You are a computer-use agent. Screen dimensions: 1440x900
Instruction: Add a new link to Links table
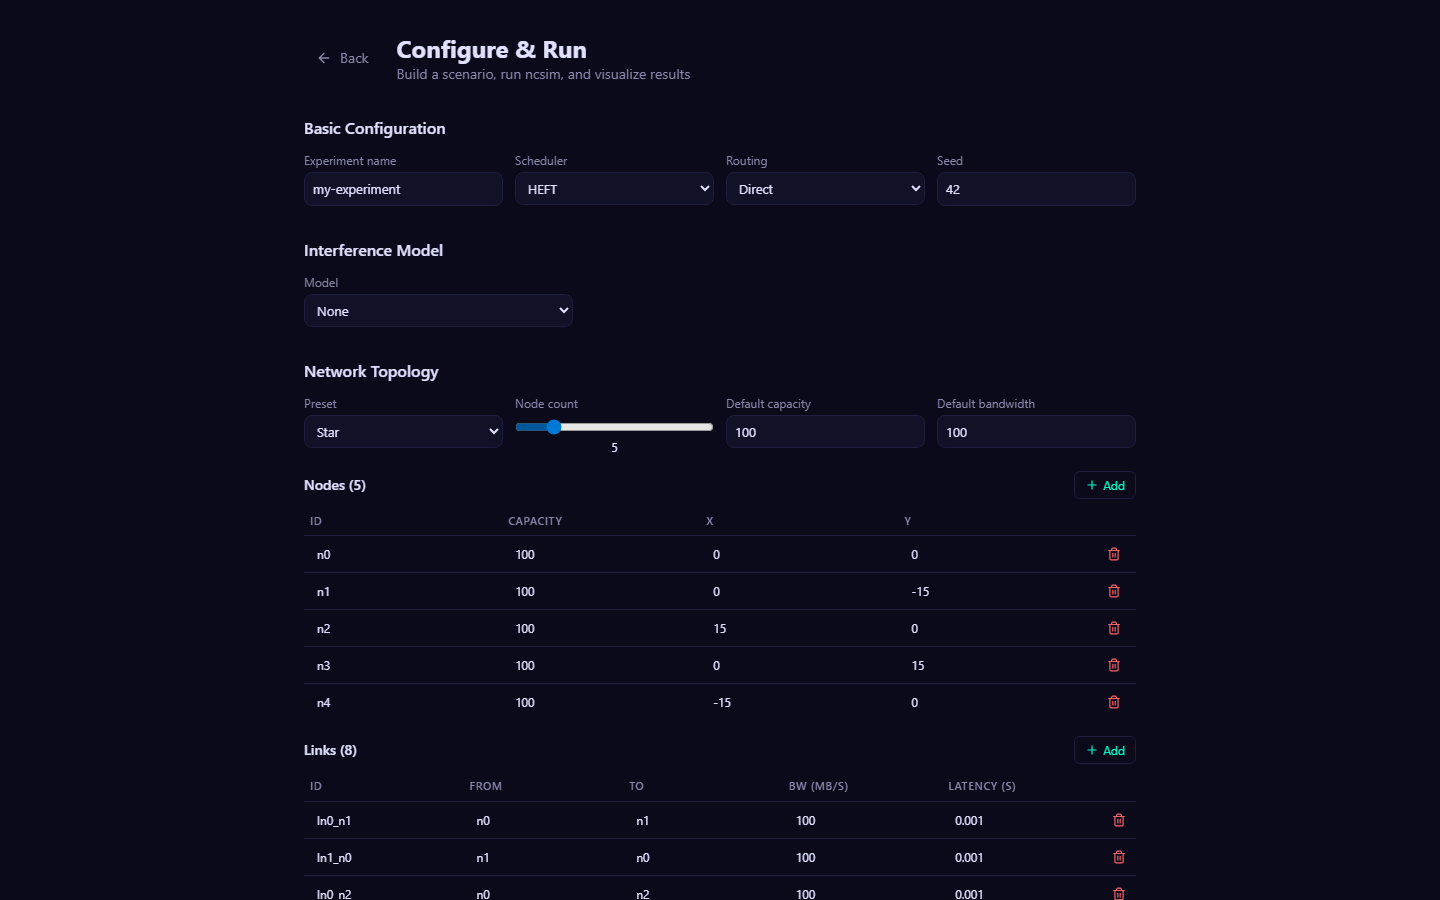pyautogui.click(x=1104, y=750)
